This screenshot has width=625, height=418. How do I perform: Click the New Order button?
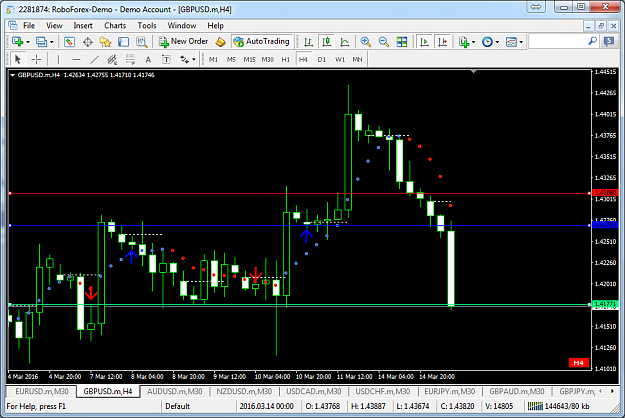(183, 41)
